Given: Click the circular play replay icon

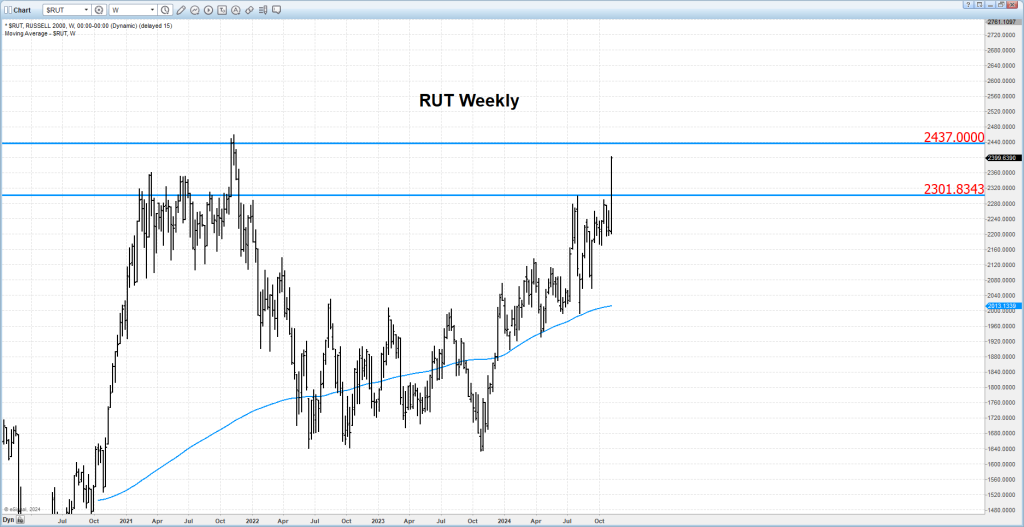Looking at the screenshot, I should 208,10.
